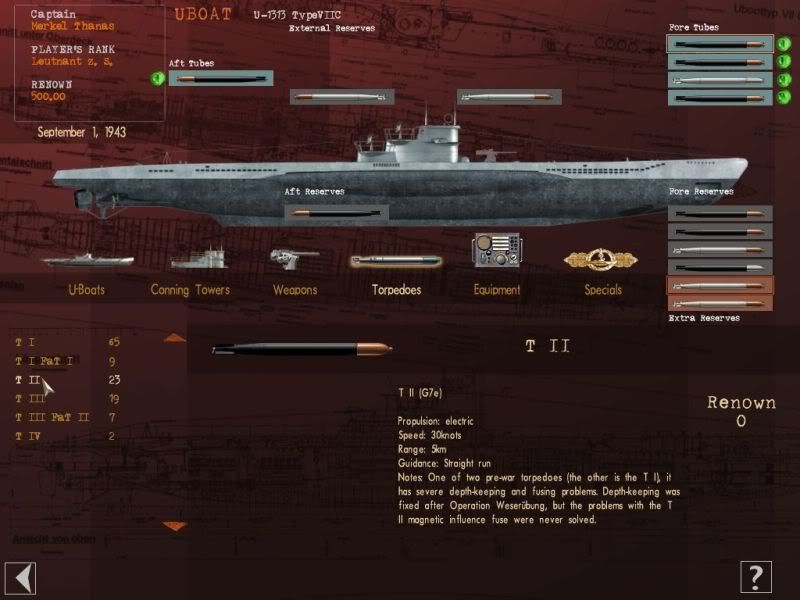Select the Specials golden badge icon
The image size is (800, 600).
tap(601, 260)
